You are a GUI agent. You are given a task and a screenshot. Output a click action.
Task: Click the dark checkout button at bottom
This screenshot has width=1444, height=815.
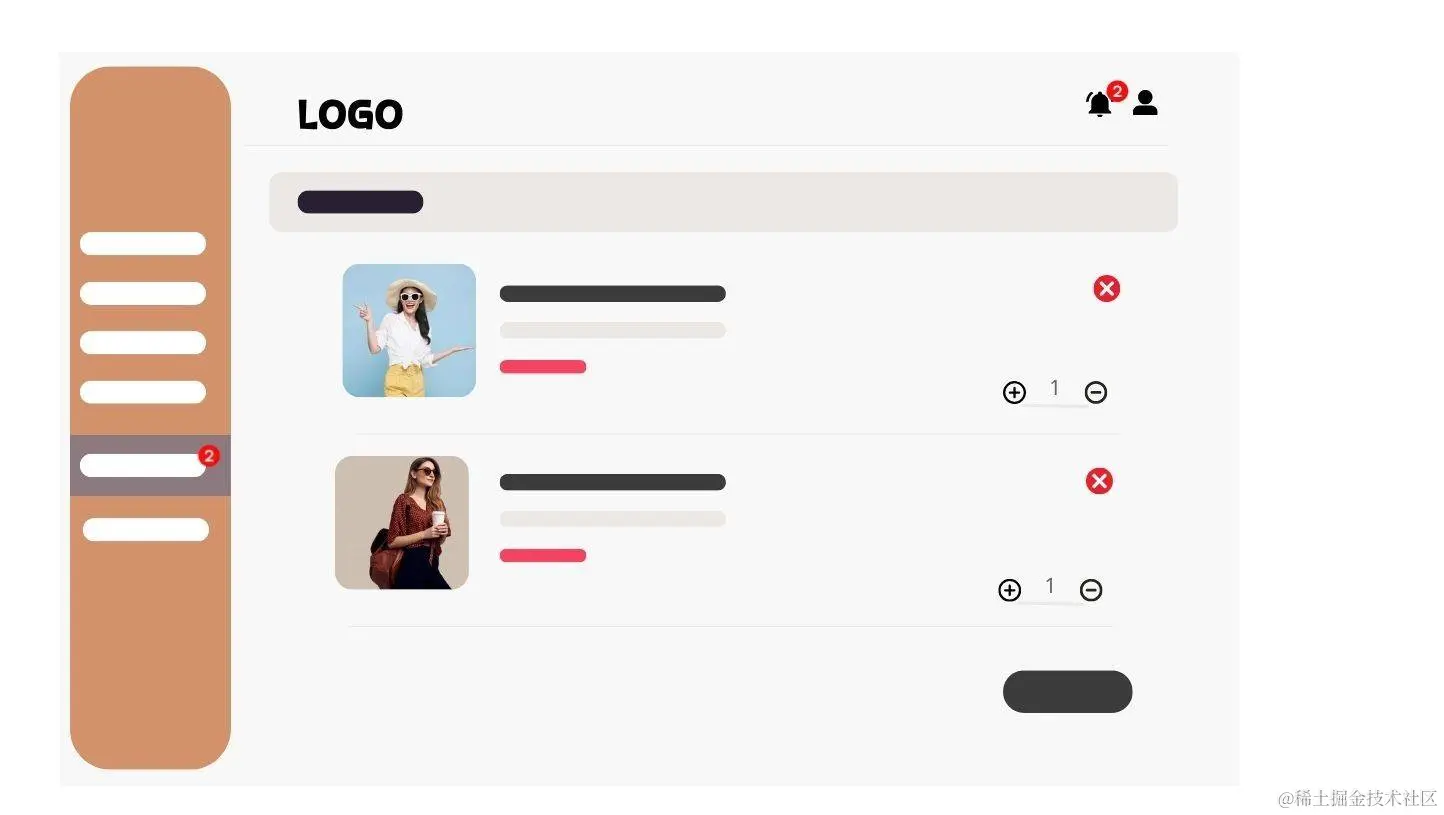pyautogui.click(x=1067, y=692)
